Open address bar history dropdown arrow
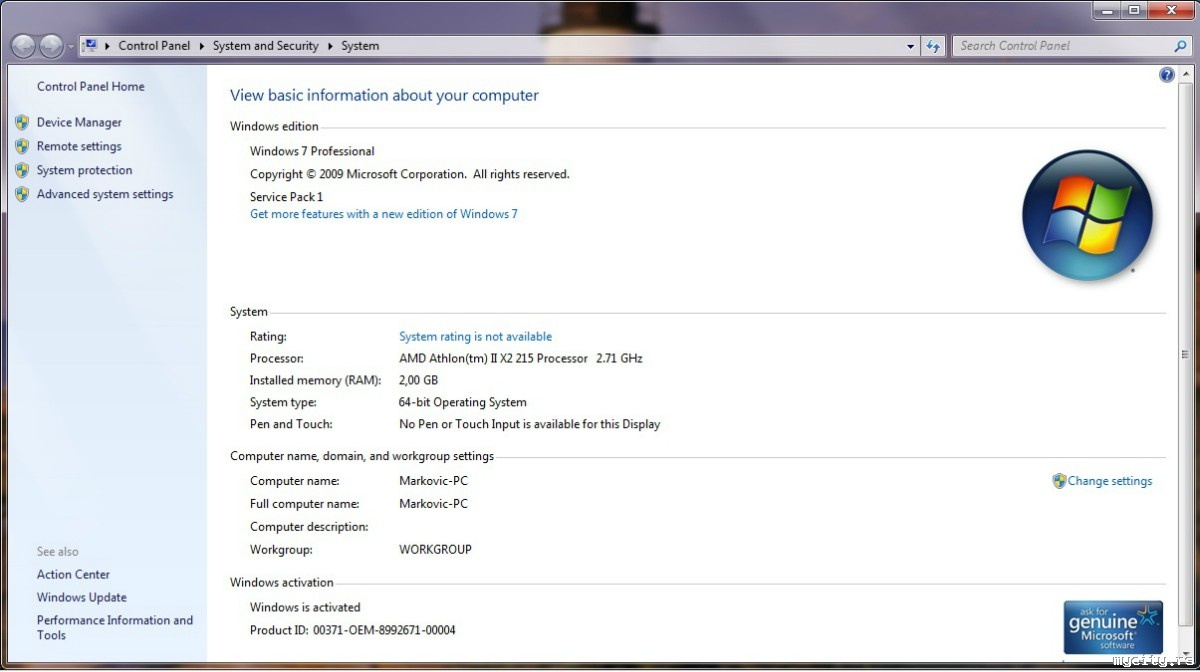The width and height of the screenshot is (1200, 672). (910, 46)
